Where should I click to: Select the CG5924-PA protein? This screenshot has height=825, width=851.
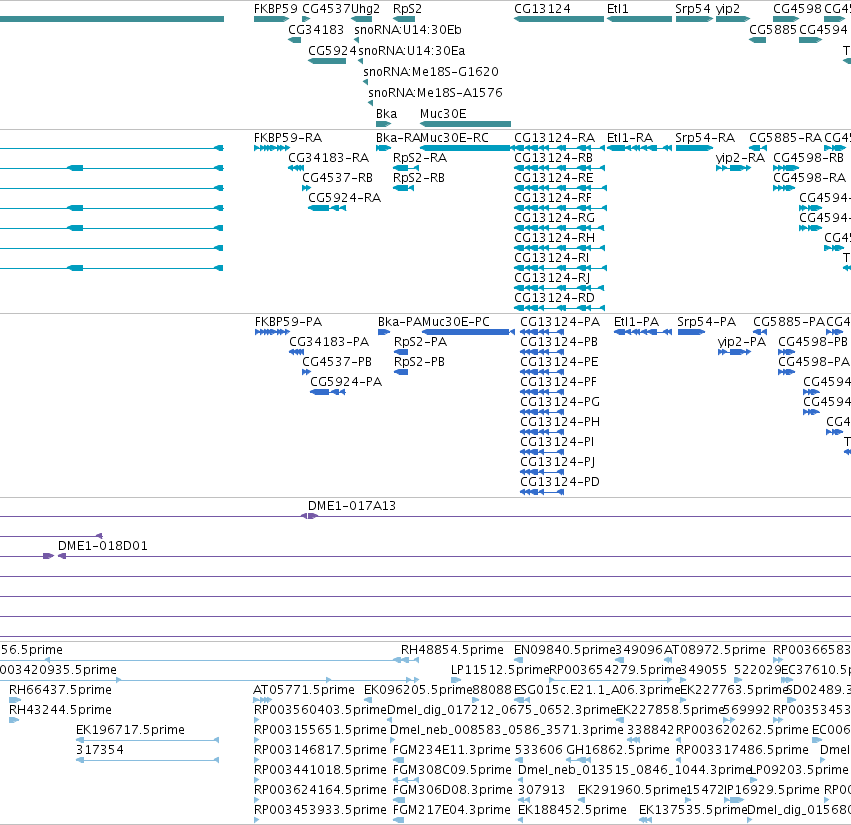tap(346, 382)
